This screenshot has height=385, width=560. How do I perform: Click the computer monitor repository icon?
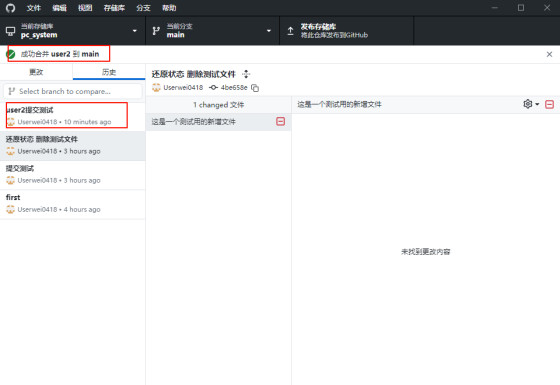pos(10,31)
